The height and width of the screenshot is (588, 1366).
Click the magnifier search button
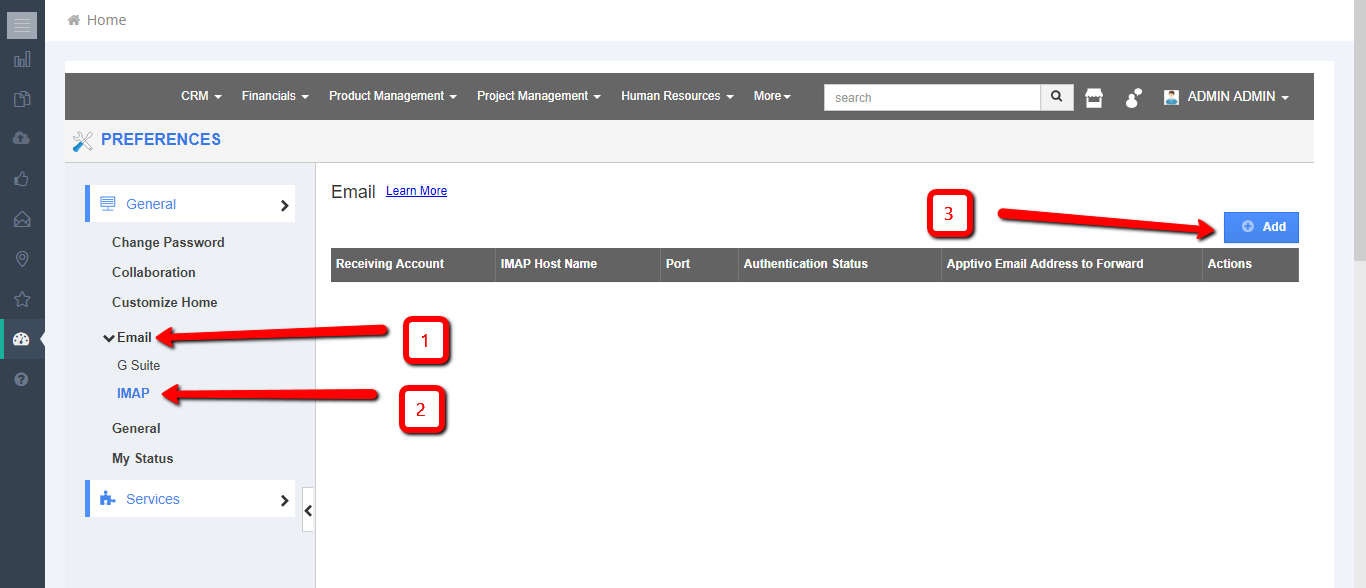[x=1057, y=97]
